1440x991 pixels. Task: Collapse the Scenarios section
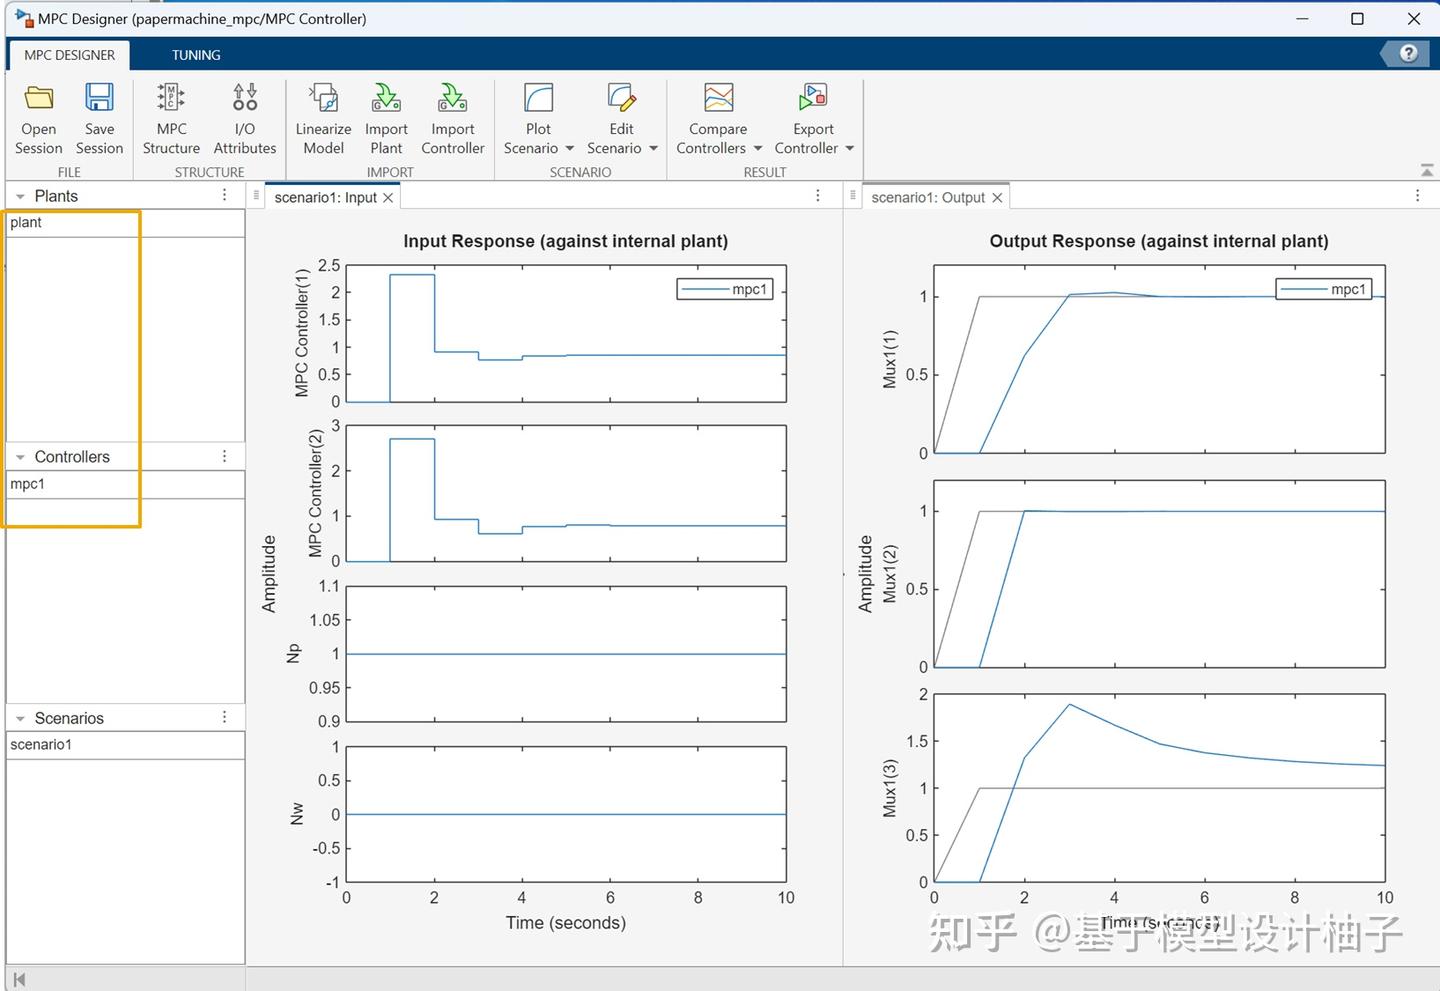tap(19, 717)
